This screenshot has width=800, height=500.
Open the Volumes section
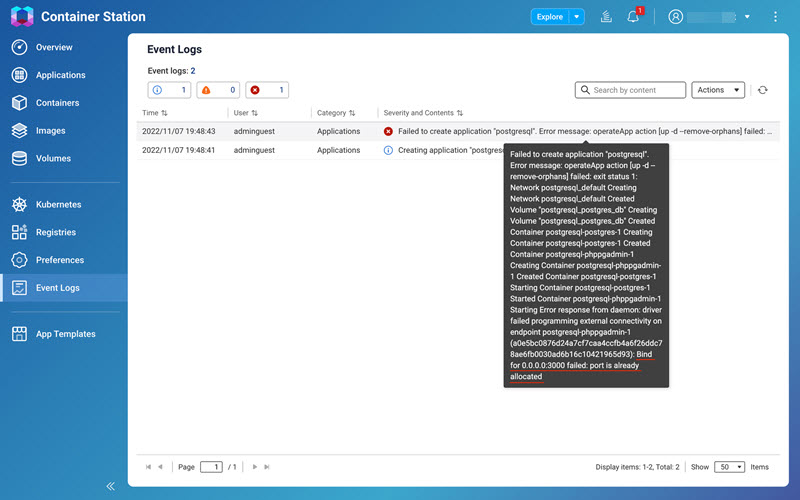[53, 158]
